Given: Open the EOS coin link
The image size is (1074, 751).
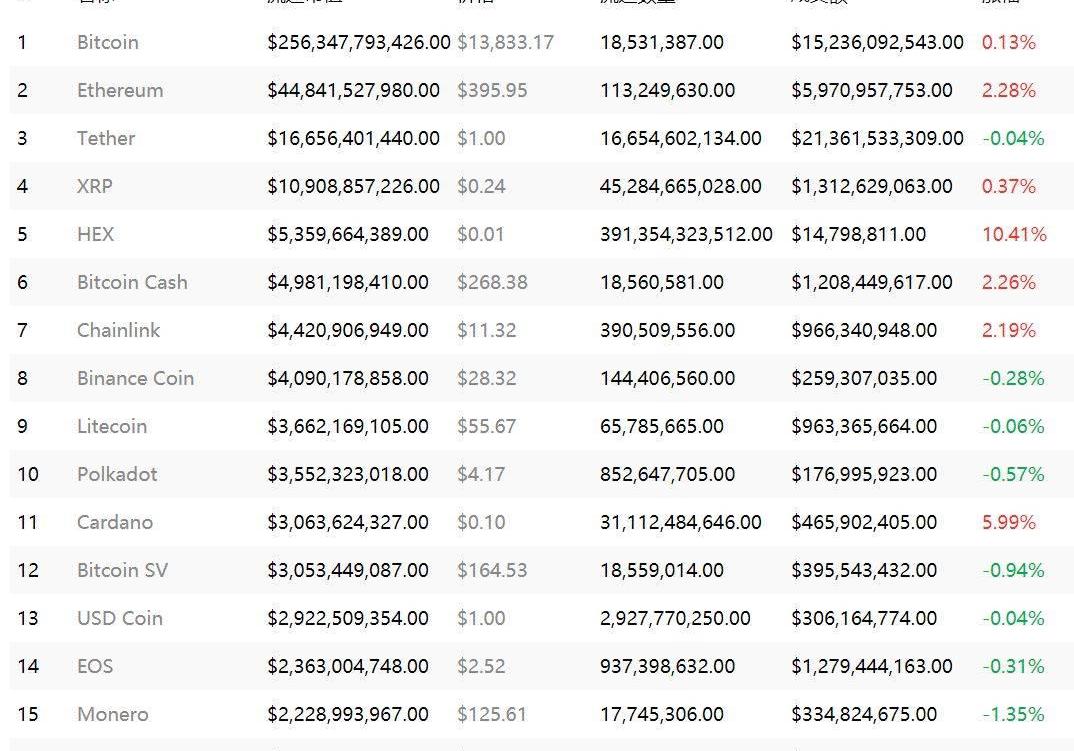Looking at the screenshot, I should (95, 666).
